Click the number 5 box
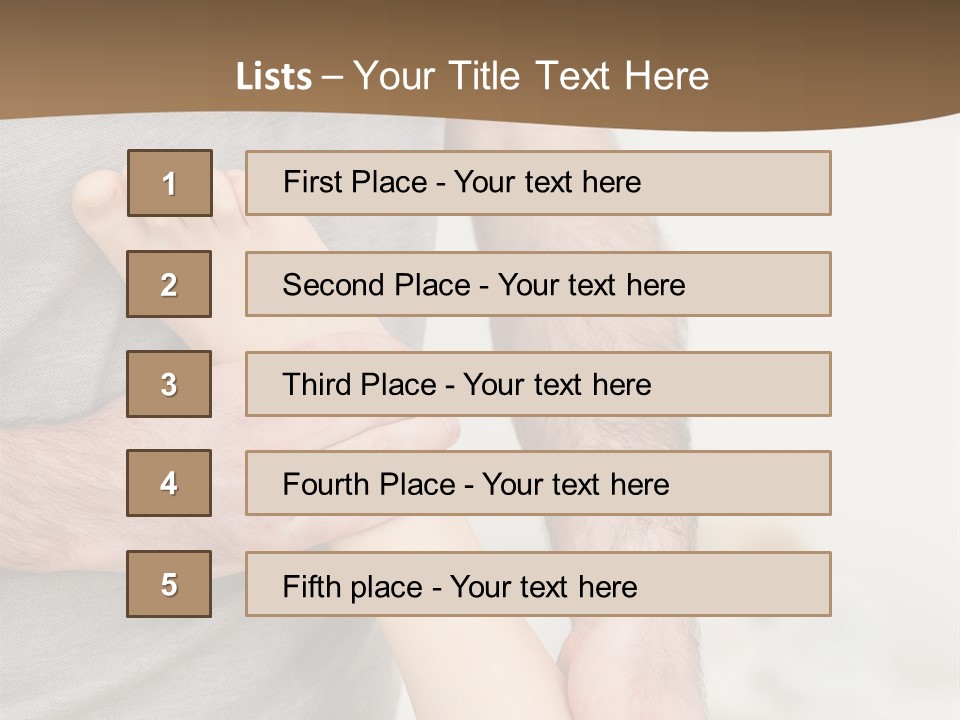 pos(169,584)
